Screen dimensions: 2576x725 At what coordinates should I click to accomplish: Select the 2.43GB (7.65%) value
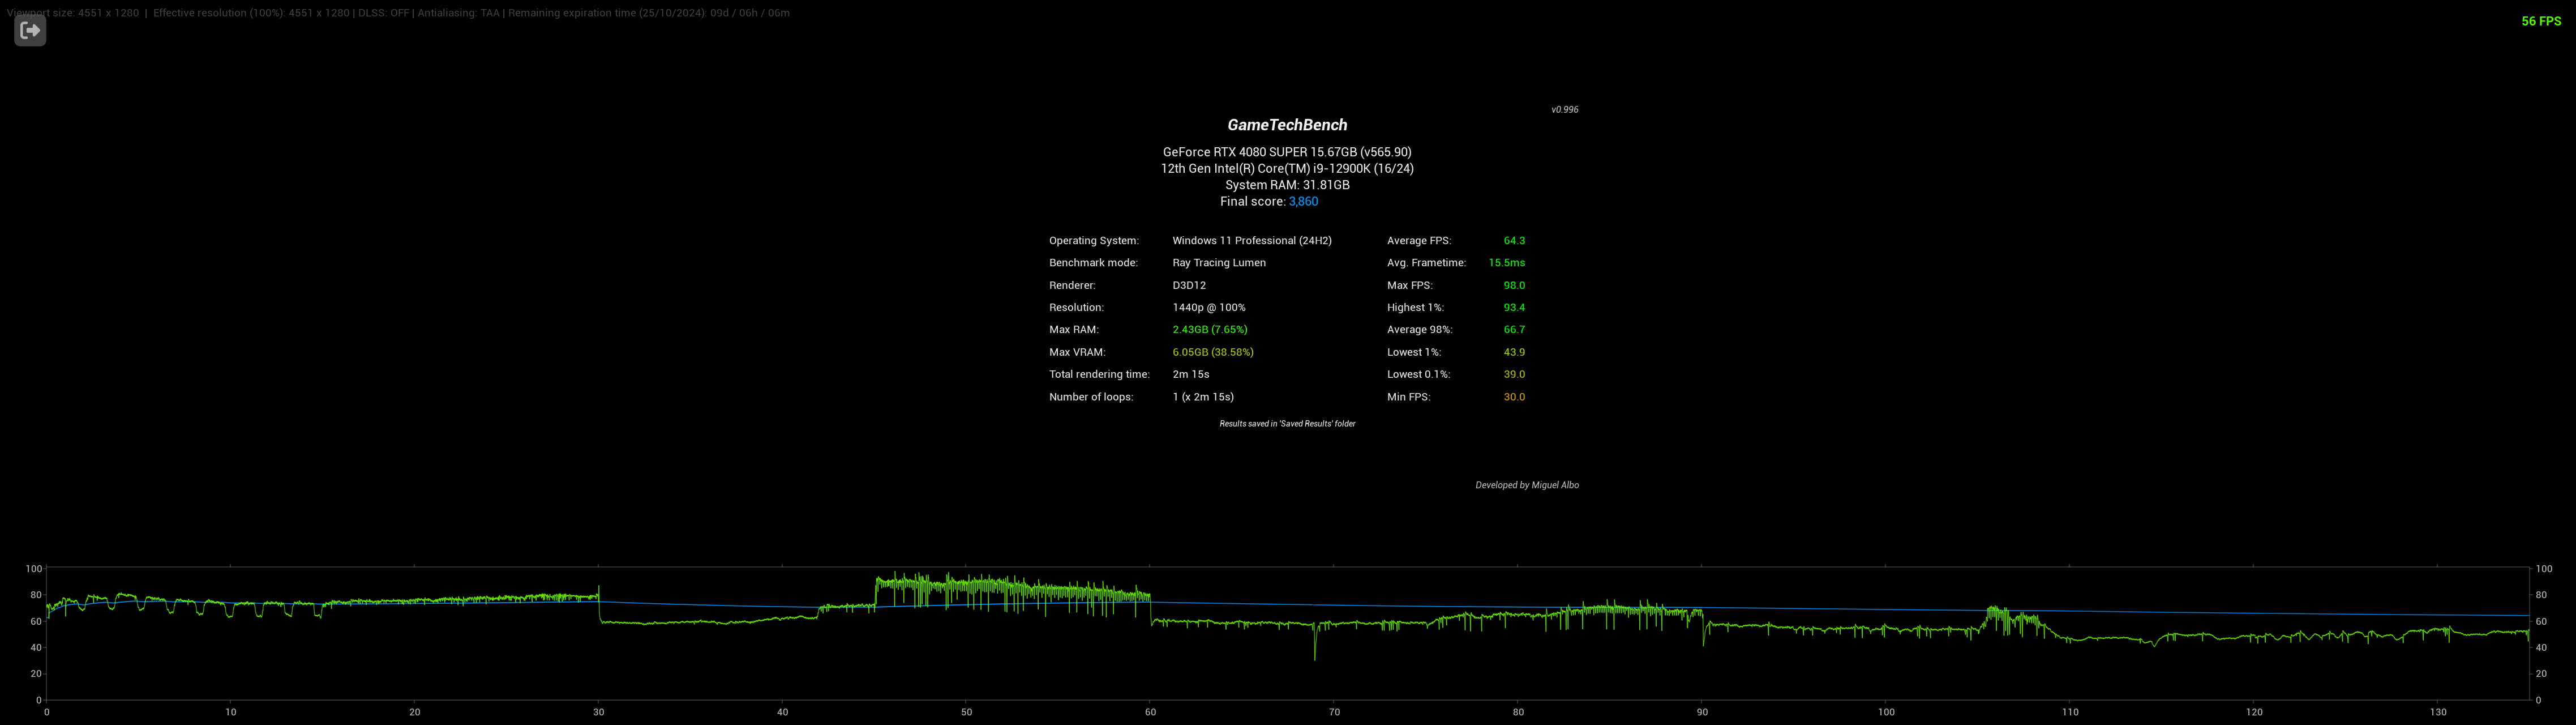pyautogui.click(x=1210, y=330)
